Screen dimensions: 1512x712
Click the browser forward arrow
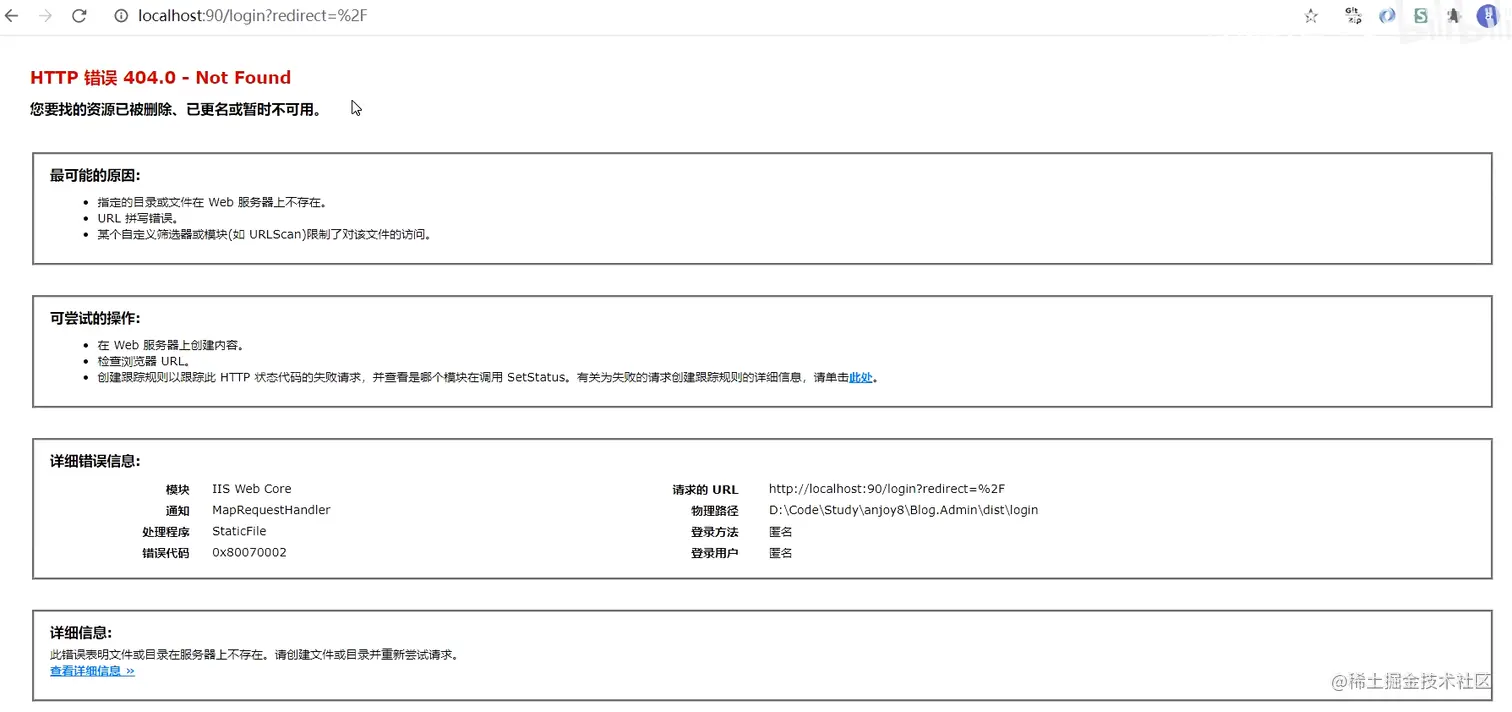45,16
